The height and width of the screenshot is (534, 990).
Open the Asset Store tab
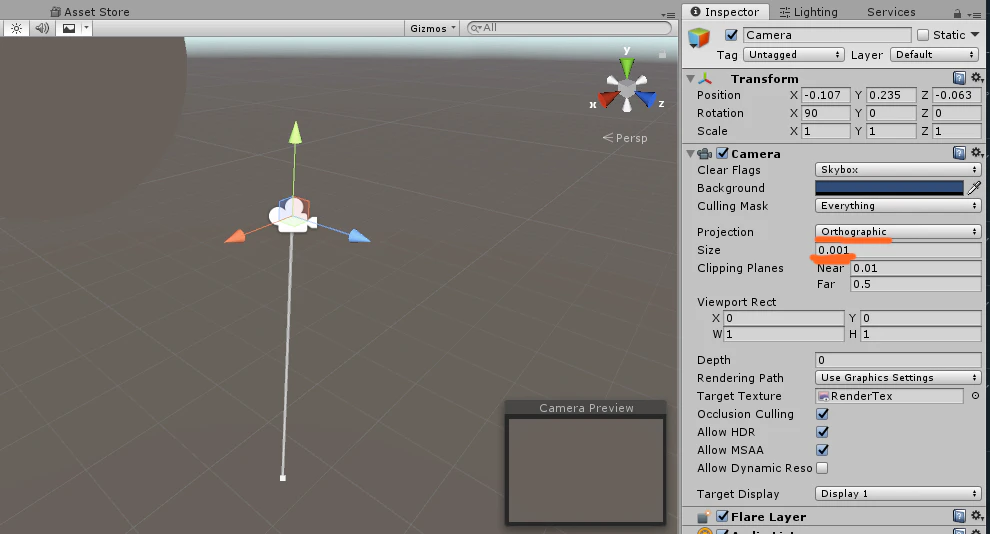(90, 11)
